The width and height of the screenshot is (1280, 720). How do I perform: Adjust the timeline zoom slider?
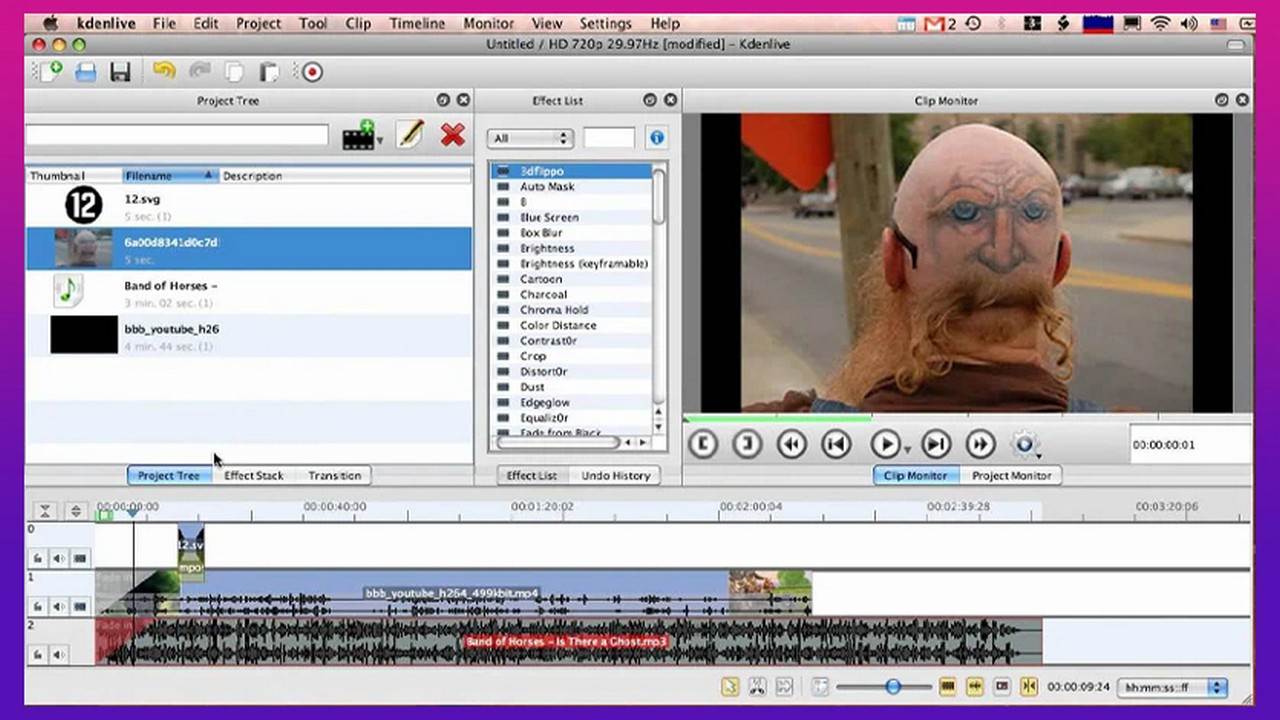tap(893, 687)
